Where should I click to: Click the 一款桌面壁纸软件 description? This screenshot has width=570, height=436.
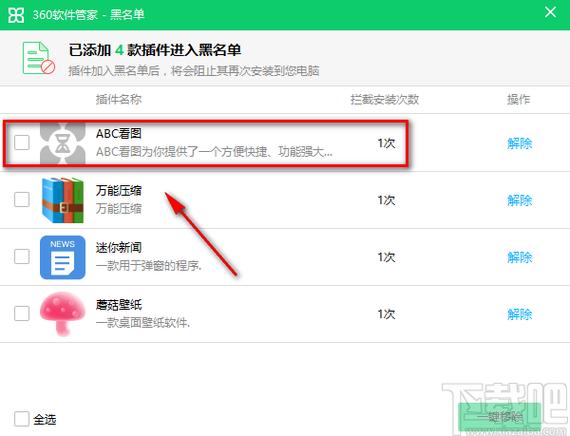pos(143,323)
